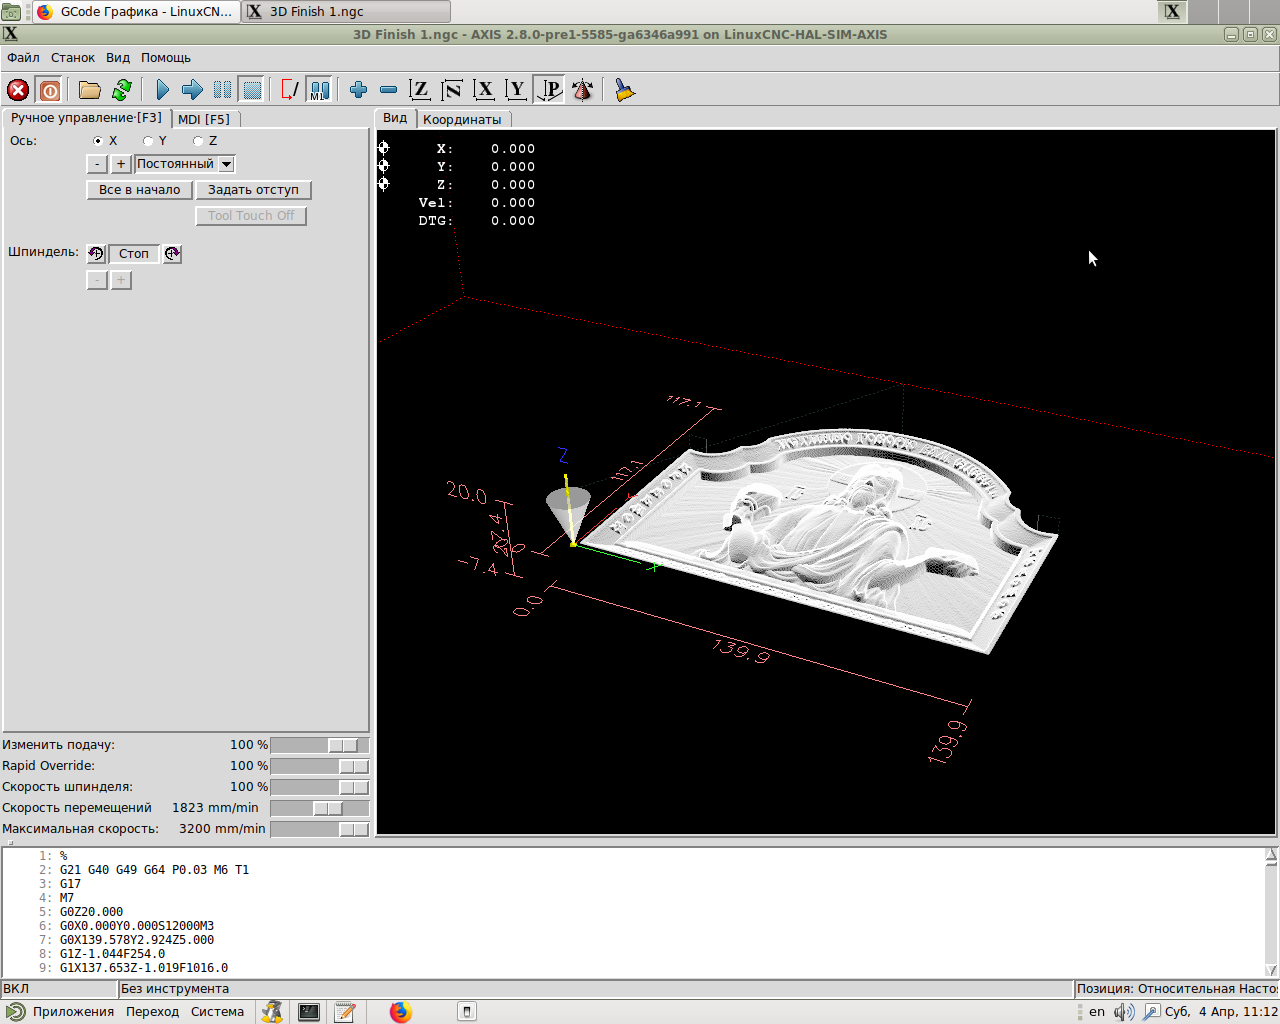Open Система menu in bottom panel
1280x1024 pixels.
(217, 1012)
